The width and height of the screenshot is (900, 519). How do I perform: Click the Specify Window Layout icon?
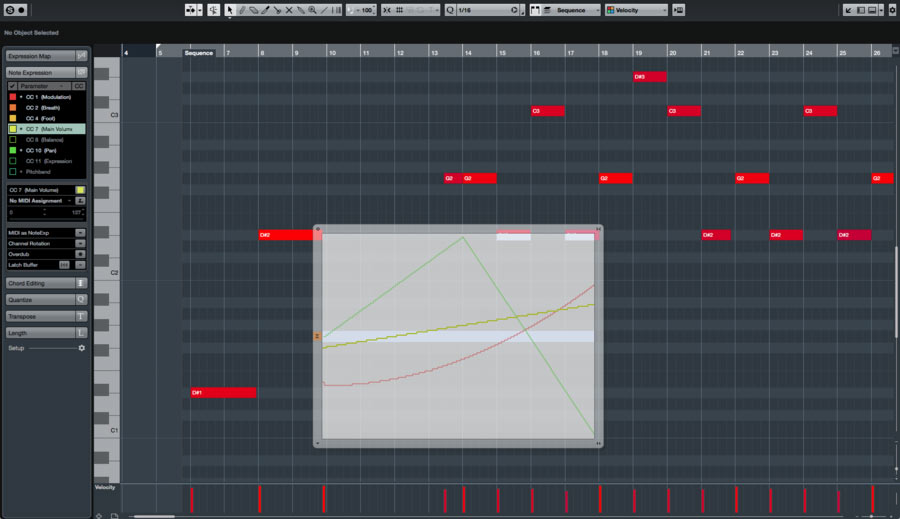coord(874,10)
